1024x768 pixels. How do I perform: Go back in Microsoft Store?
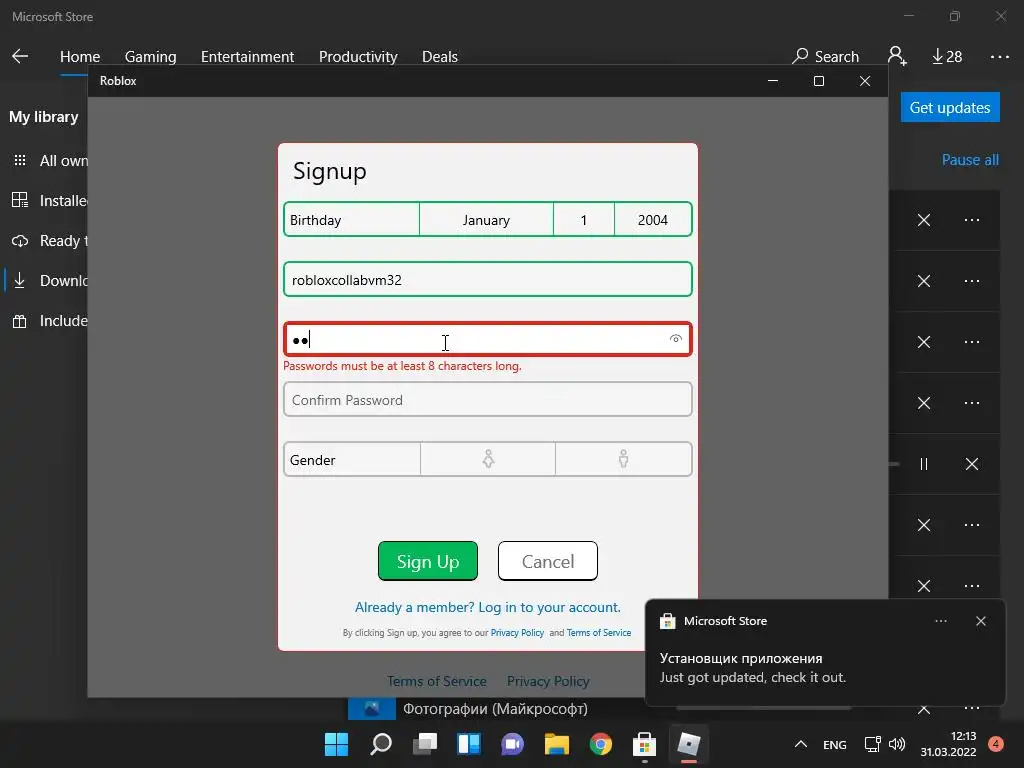(20, 56)
